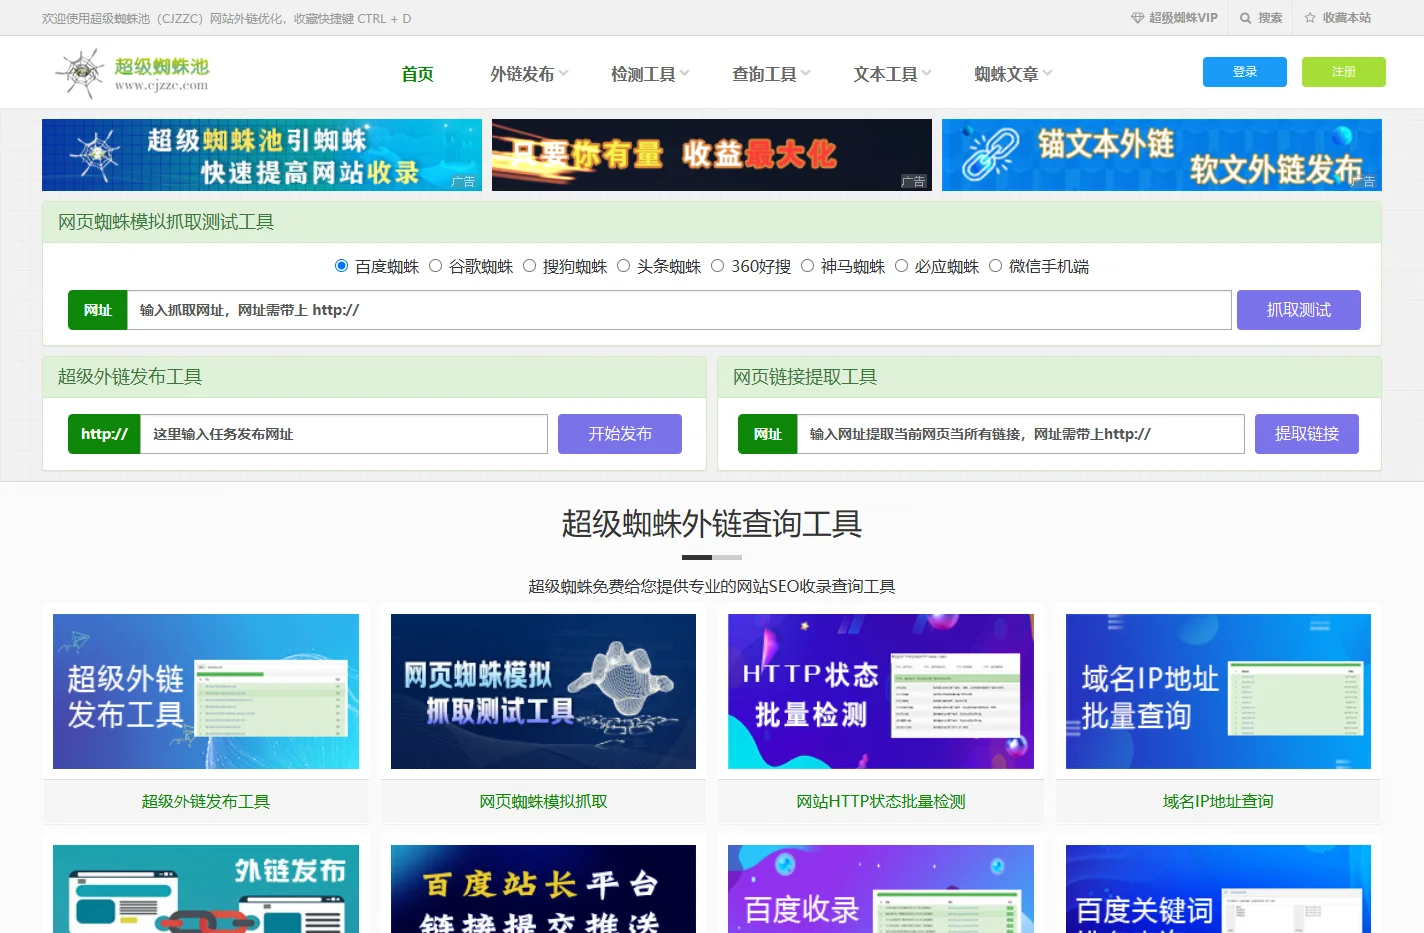Click the 抓取测试 button
Image resolution: width=1424 pixels, height=933 pixels.
pos(1299,310)
